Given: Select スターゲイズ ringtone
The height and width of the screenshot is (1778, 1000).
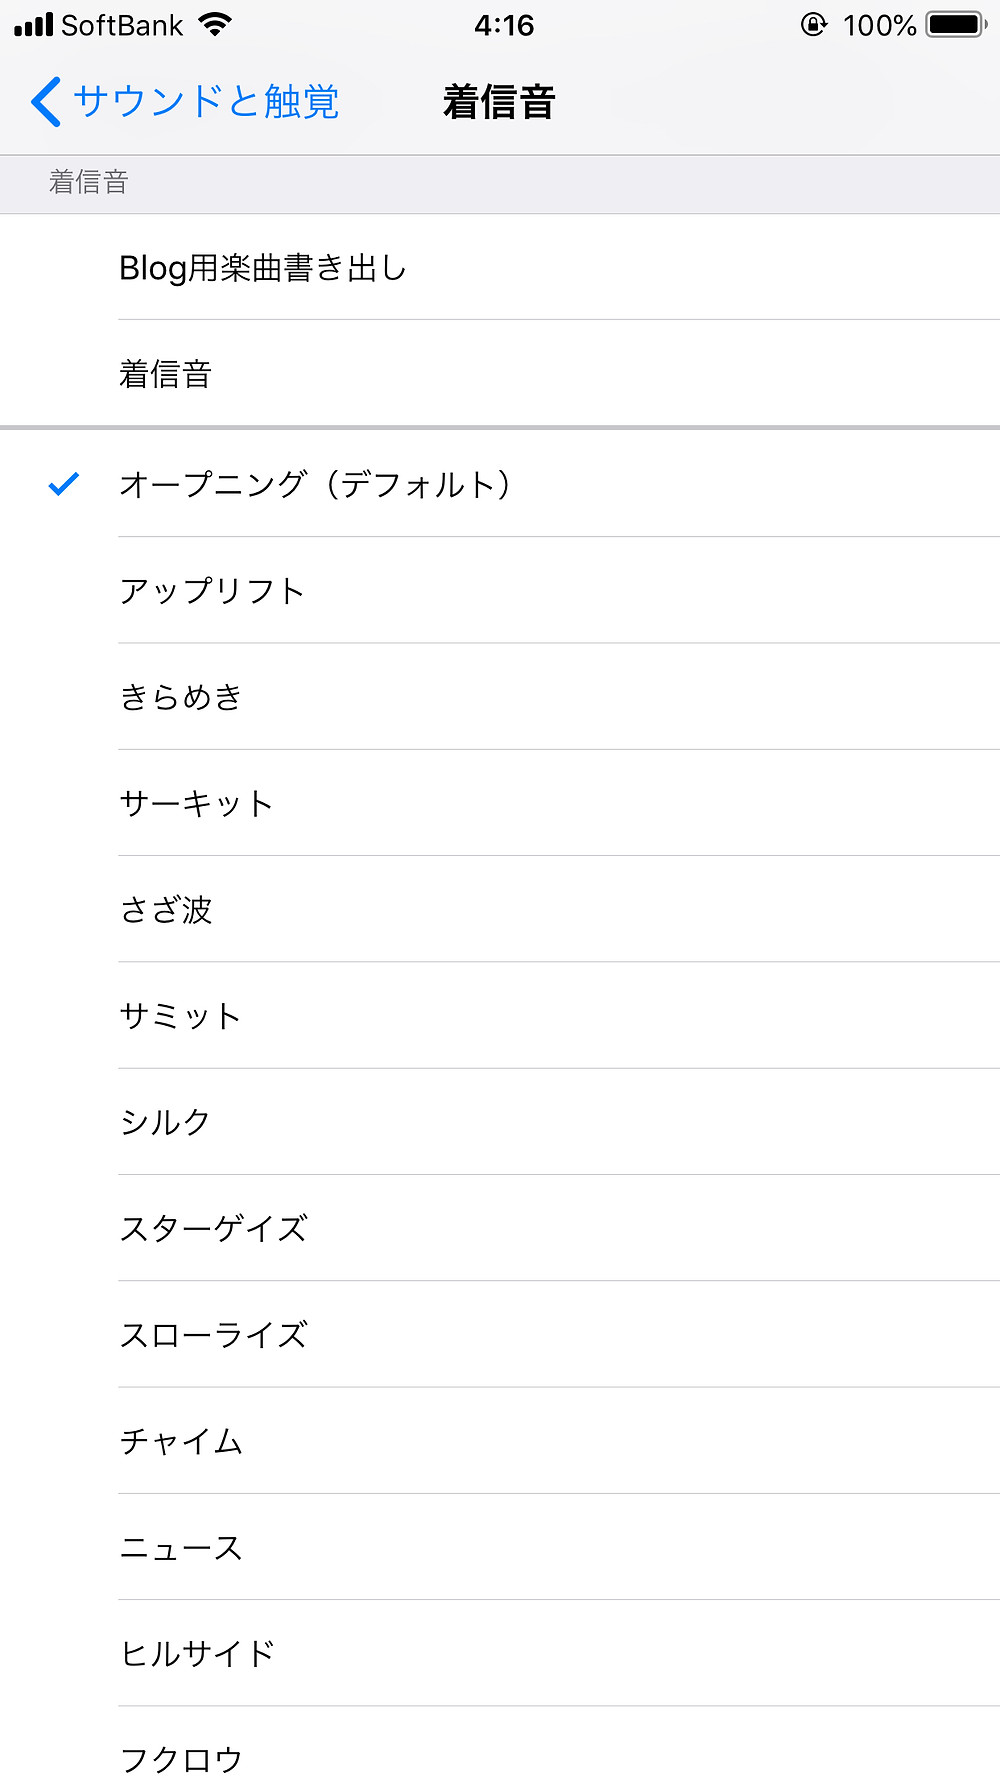Looking at the screenshot, I should coord(500,1228).
